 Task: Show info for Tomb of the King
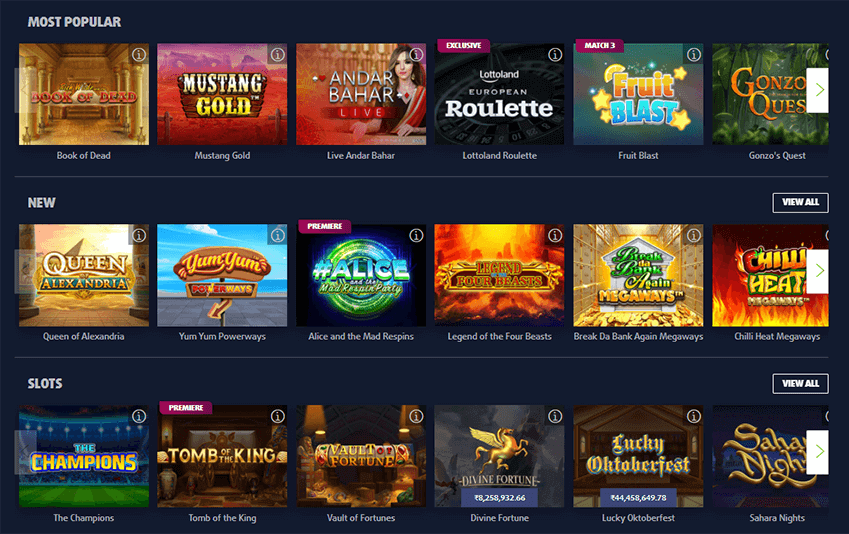[x=278, y=416]
